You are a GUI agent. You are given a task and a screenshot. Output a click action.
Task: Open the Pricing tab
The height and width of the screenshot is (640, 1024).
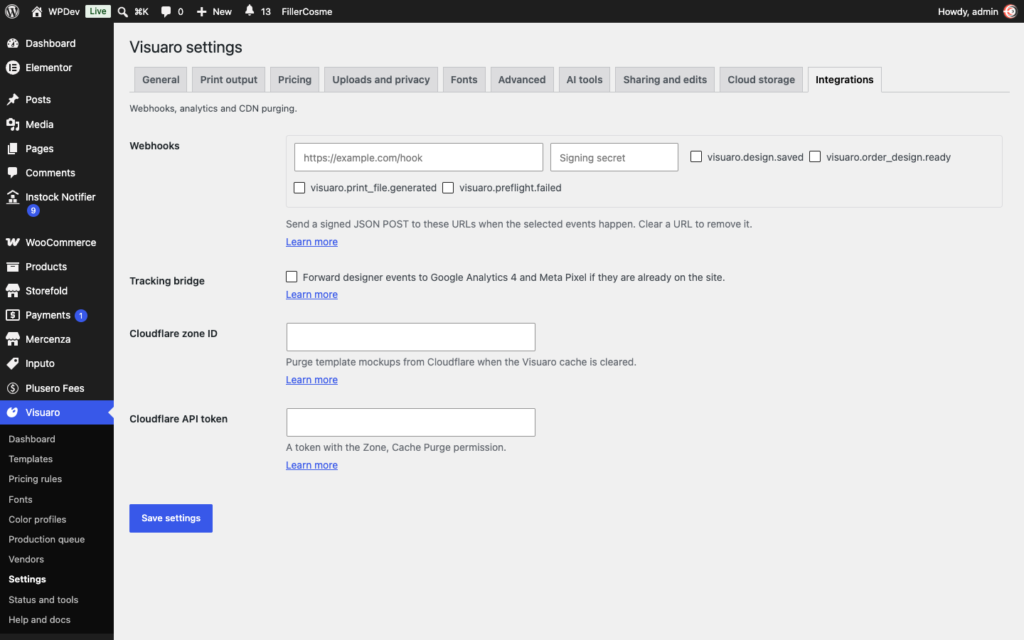295,80
